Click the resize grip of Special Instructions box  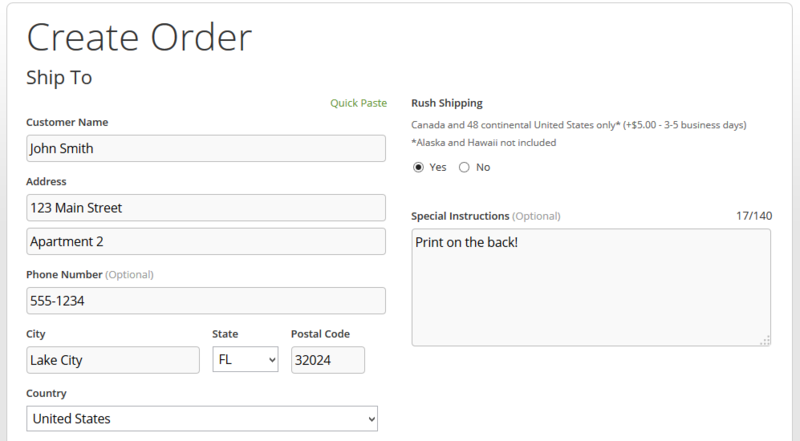point(765,340)
